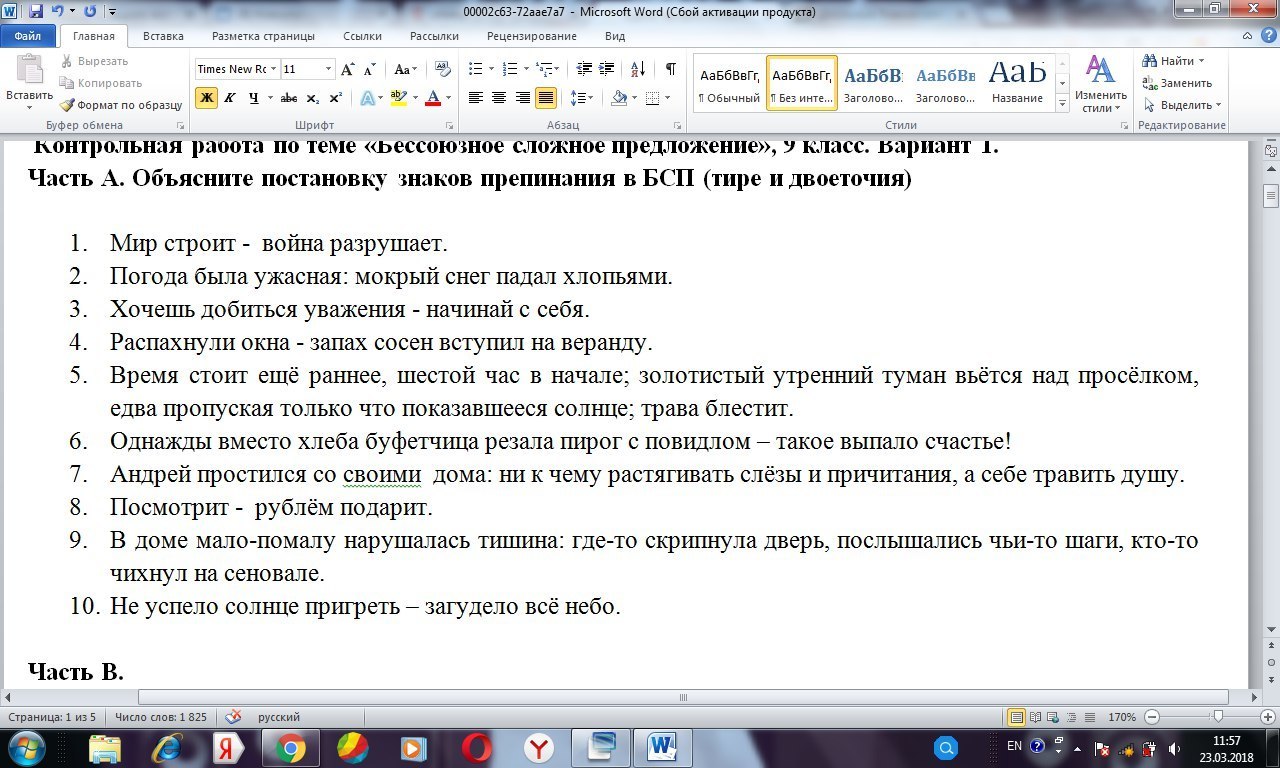Apply a multilevel list
The width and height of the screenshot is (1280, 768).
tap(545, 69)
